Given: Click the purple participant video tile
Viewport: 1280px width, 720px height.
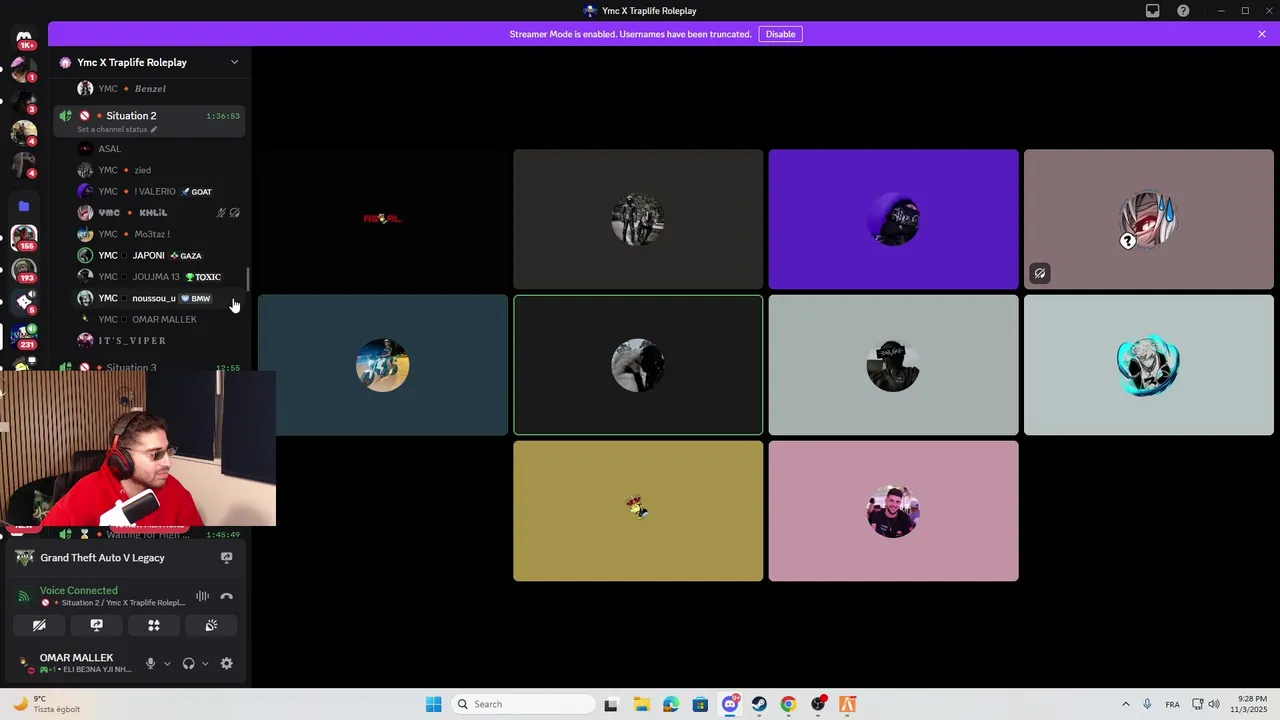Looking at the screenshot, I should 893,219.
